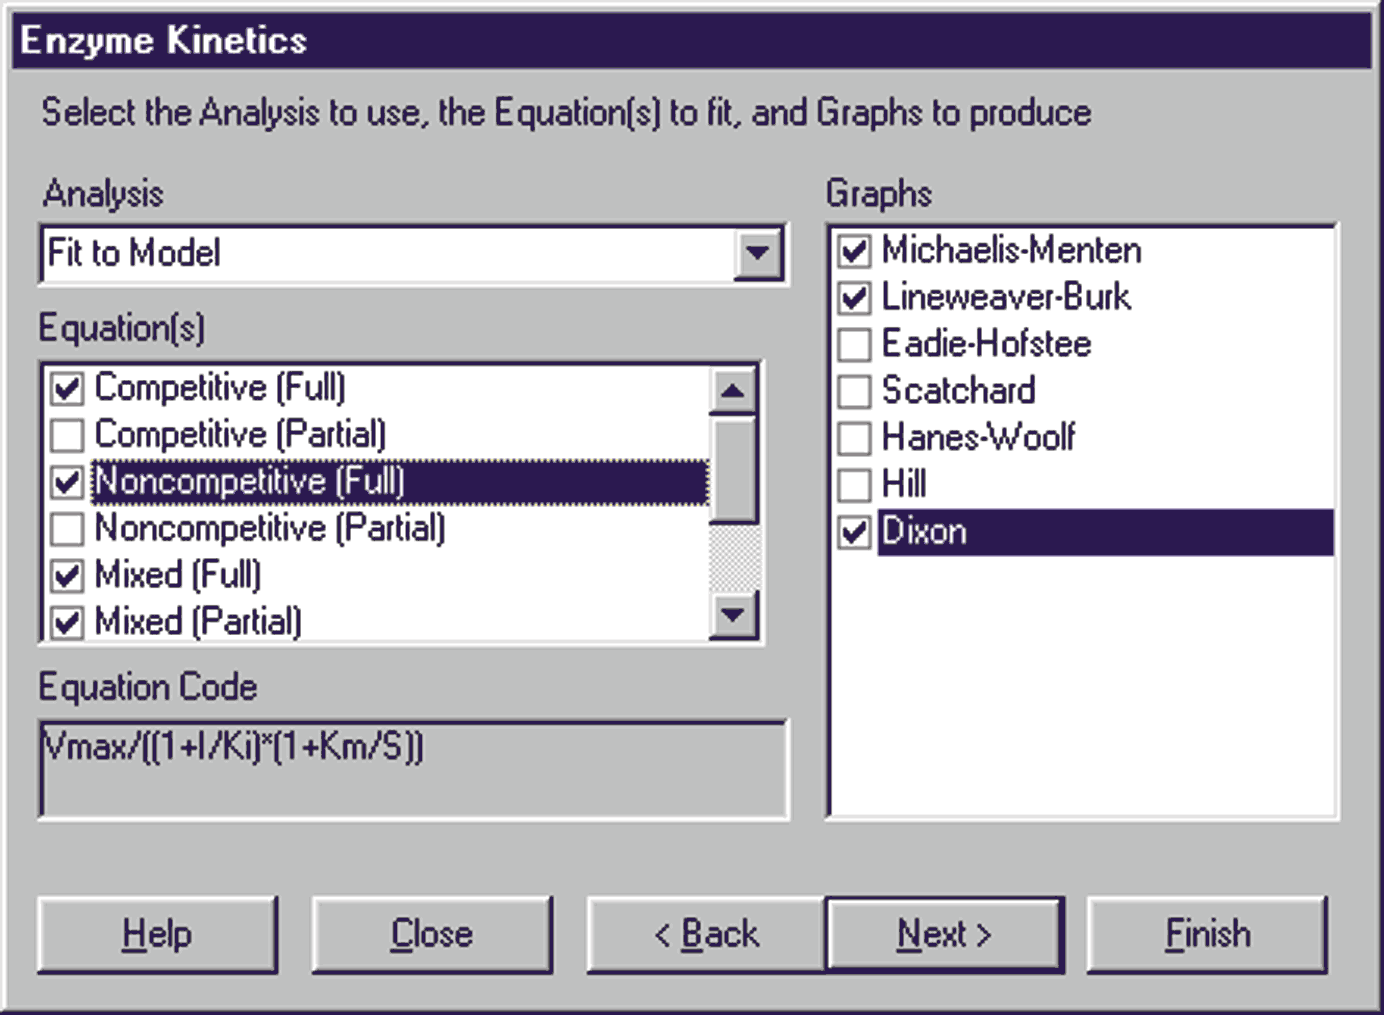Toggle the Mixed (Partial) checkbox
1384x1015 pixels.
67,622
